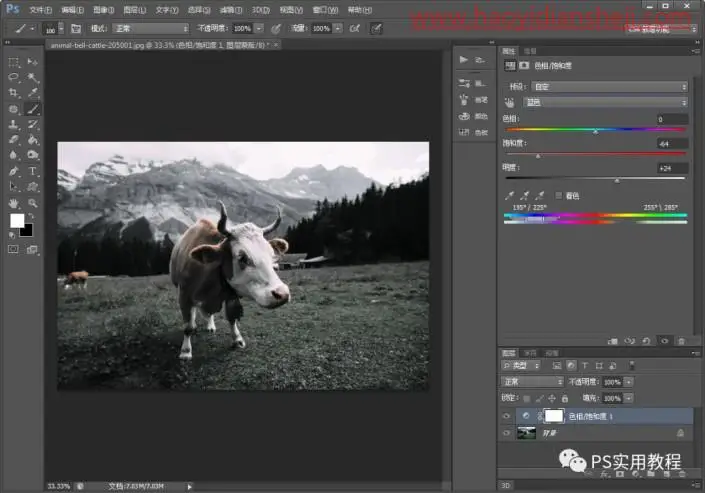Pick the first eyedropper in the Properties panel
Screen dimensions: 705x493
509,196
